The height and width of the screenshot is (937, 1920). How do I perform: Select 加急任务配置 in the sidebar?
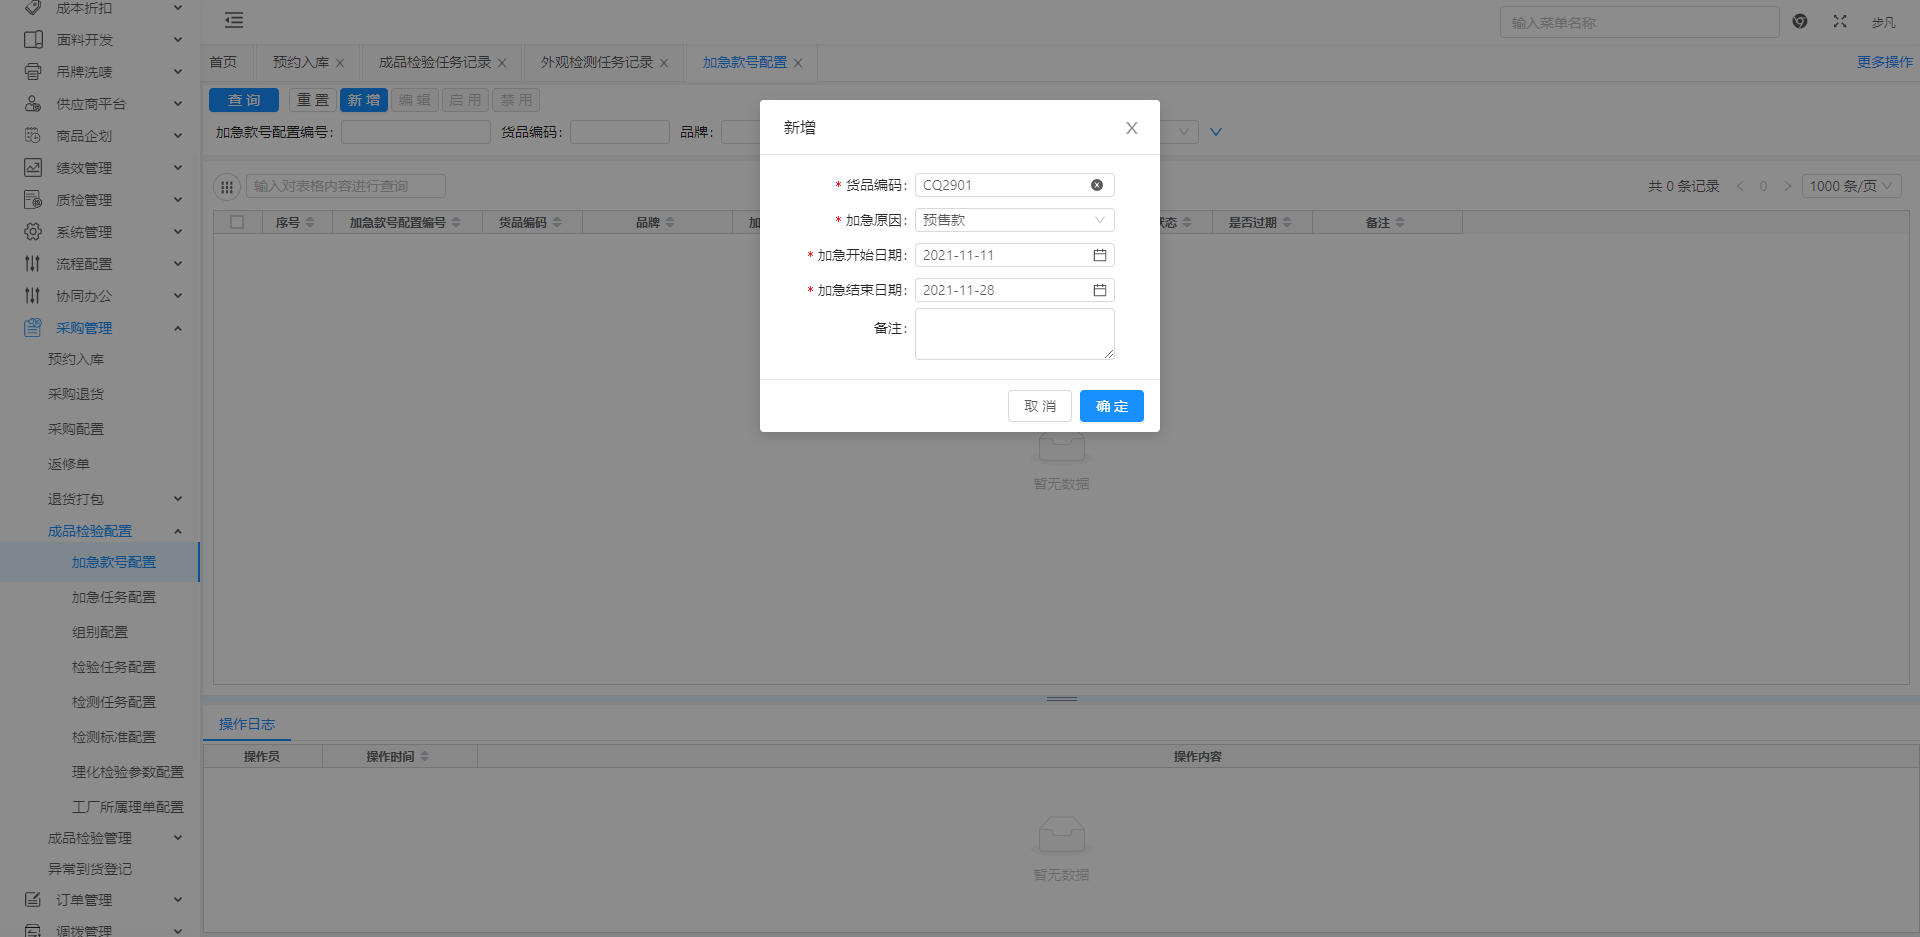pos(113,597)
